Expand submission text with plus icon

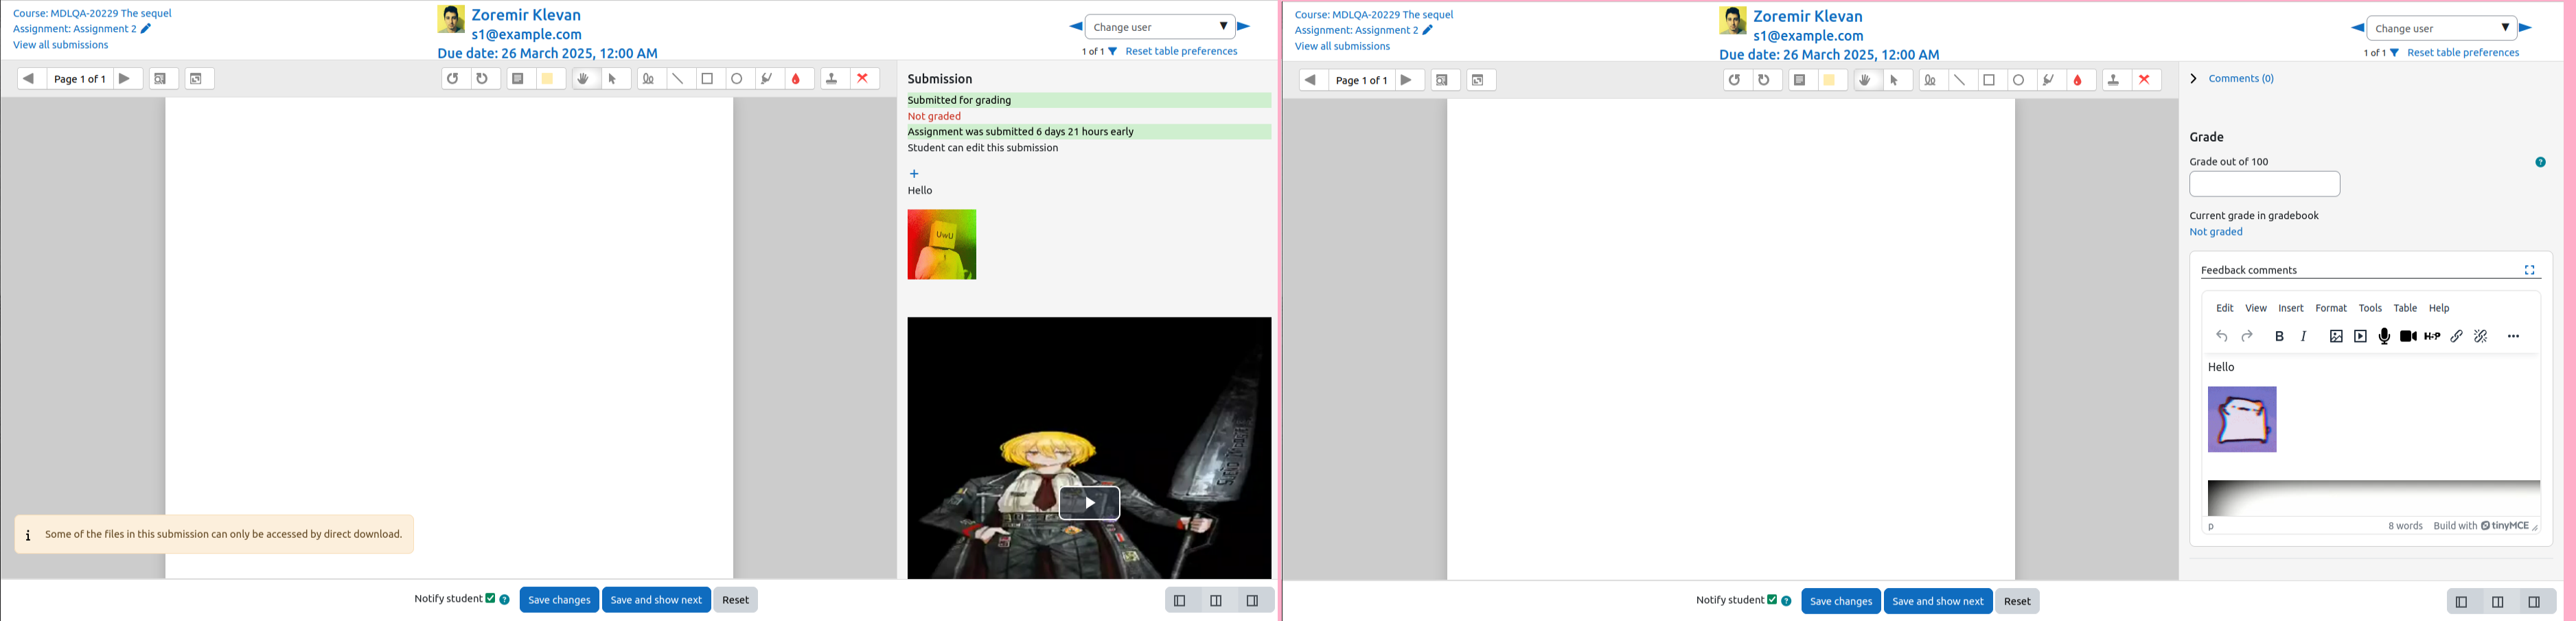(914, 174)
